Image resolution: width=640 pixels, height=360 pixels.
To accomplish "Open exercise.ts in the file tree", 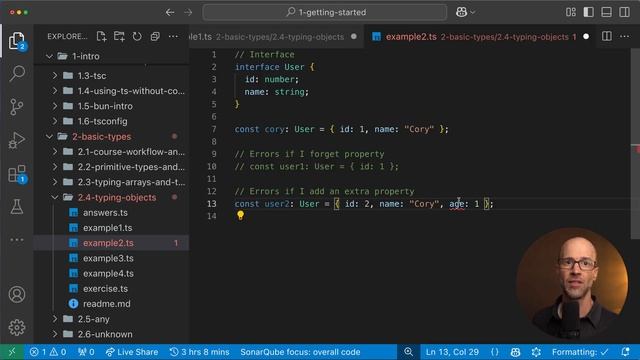I will pos(111,289).
